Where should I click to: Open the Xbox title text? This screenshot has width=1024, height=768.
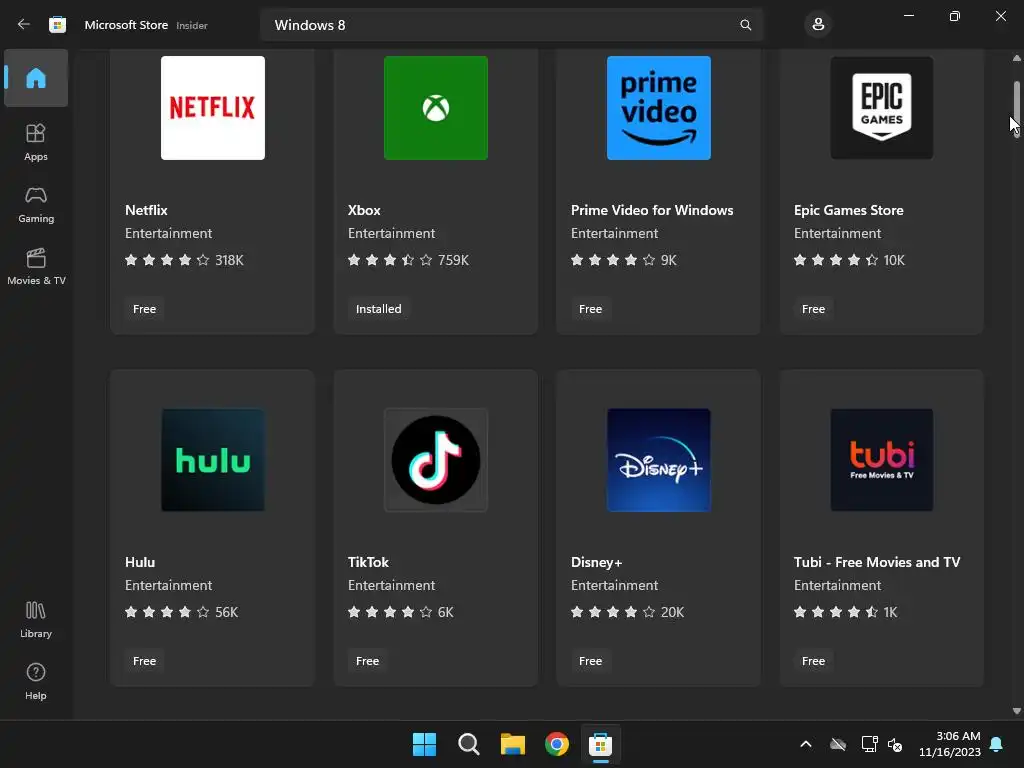pyautogui.click(x=364, y=210)
